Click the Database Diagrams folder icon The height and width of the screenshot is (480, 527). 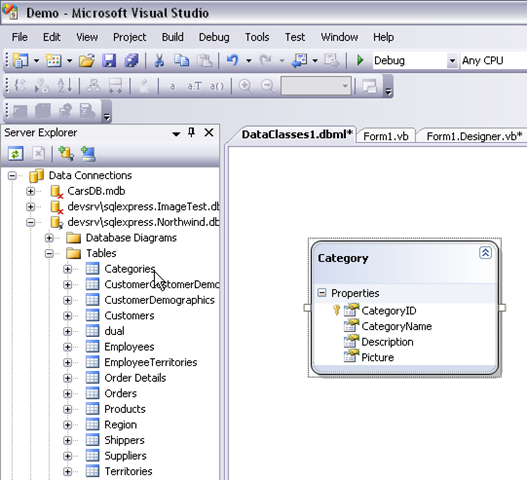[x=74, y=238]
